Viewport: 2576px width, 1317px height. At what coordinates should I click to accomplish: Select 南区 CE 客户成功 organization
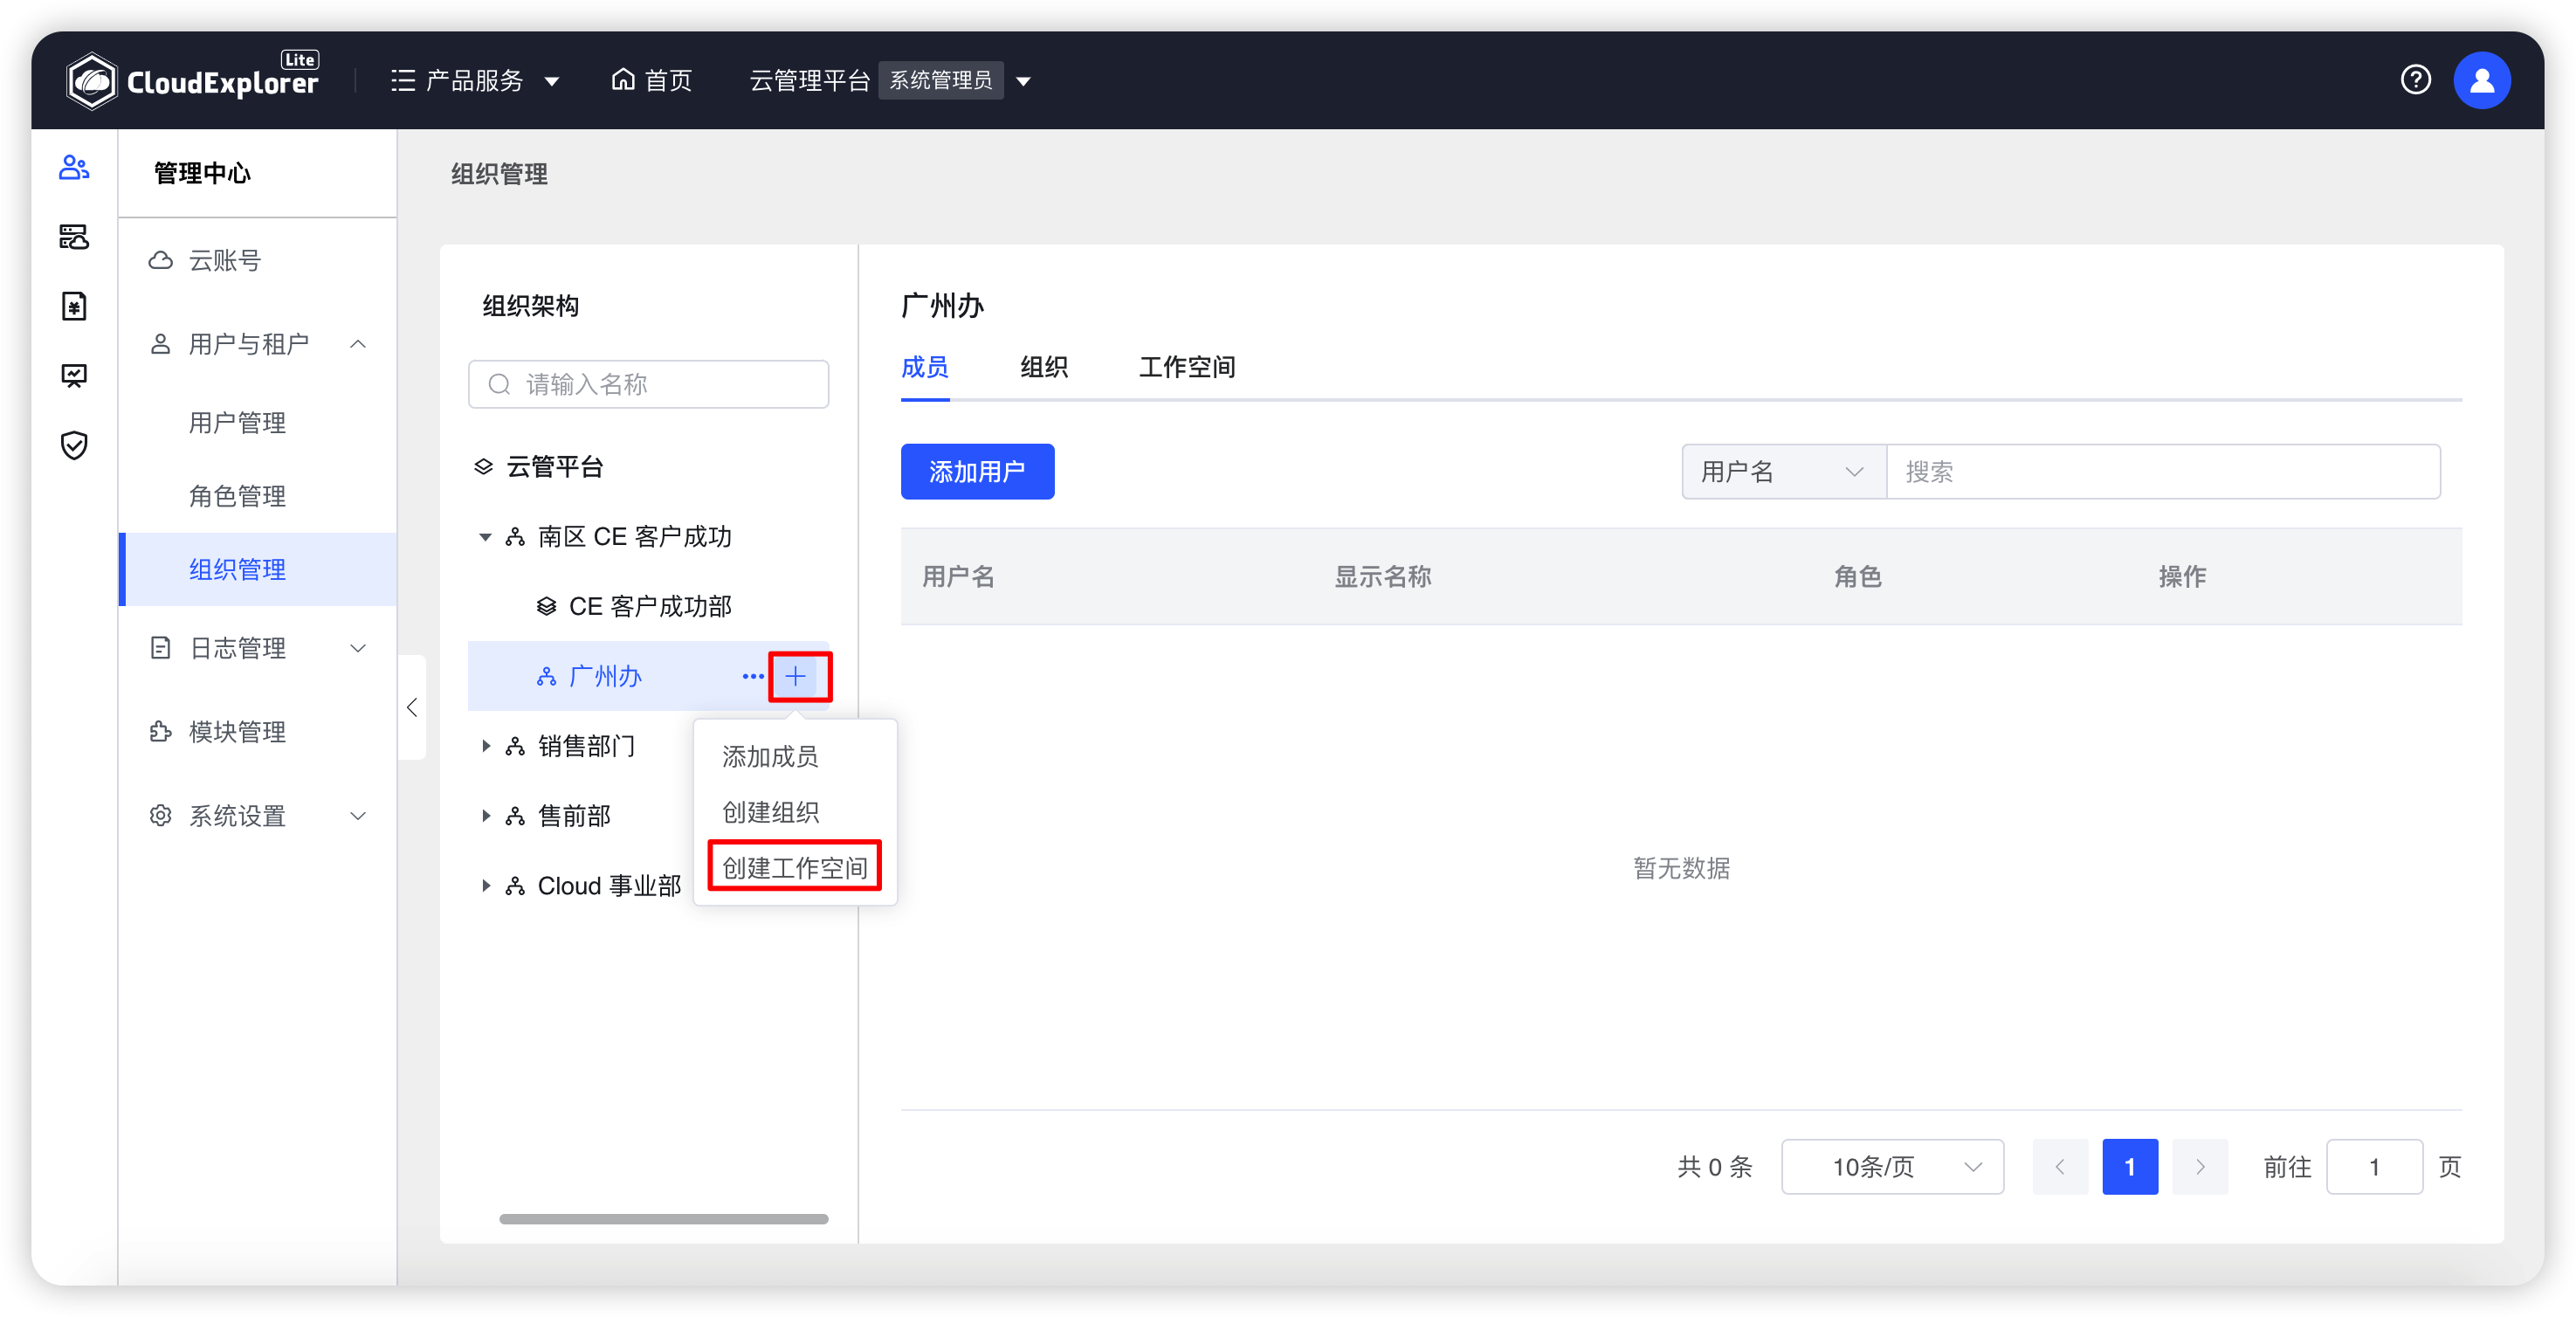pyautogui.click(x=634, y=537)
